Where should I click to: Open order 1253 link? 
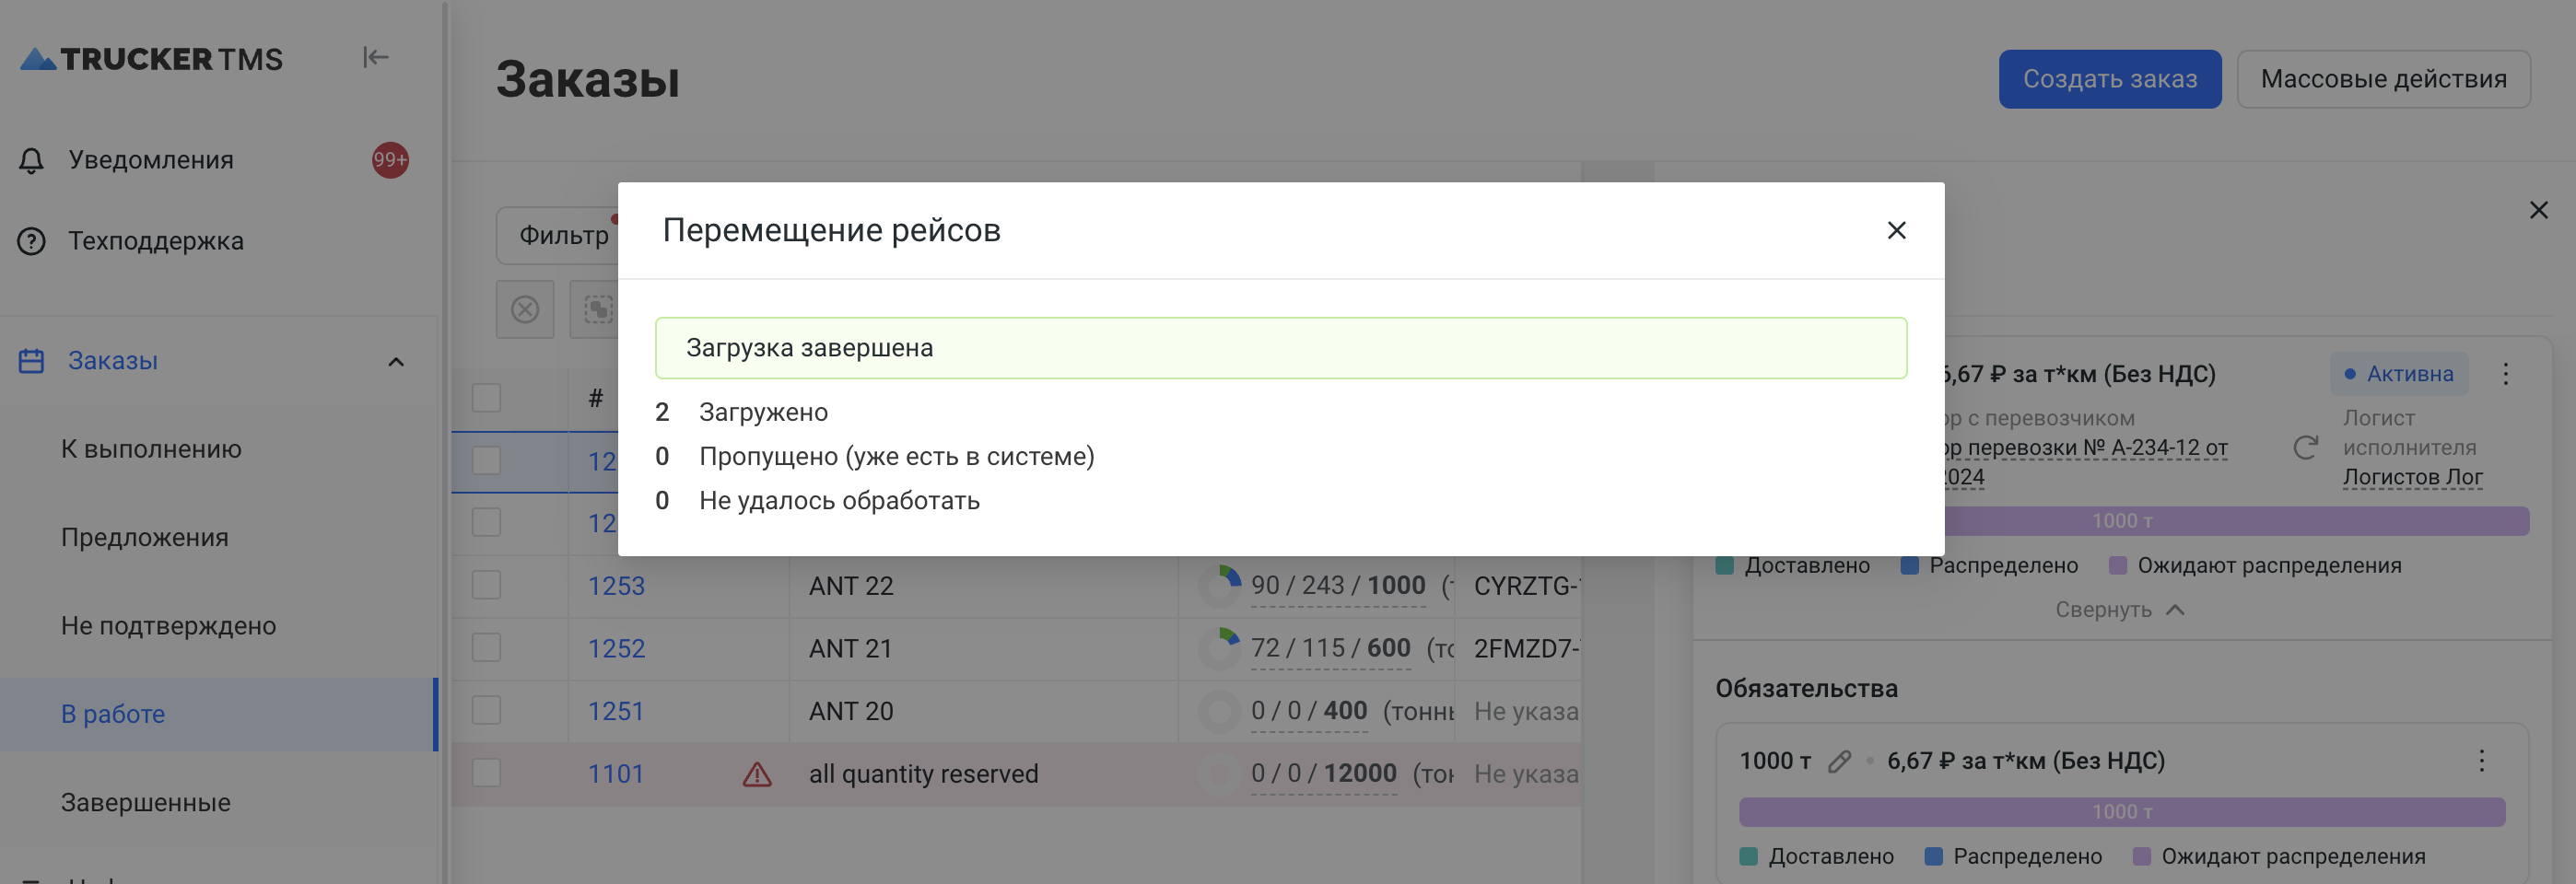(x=616, y=586)
